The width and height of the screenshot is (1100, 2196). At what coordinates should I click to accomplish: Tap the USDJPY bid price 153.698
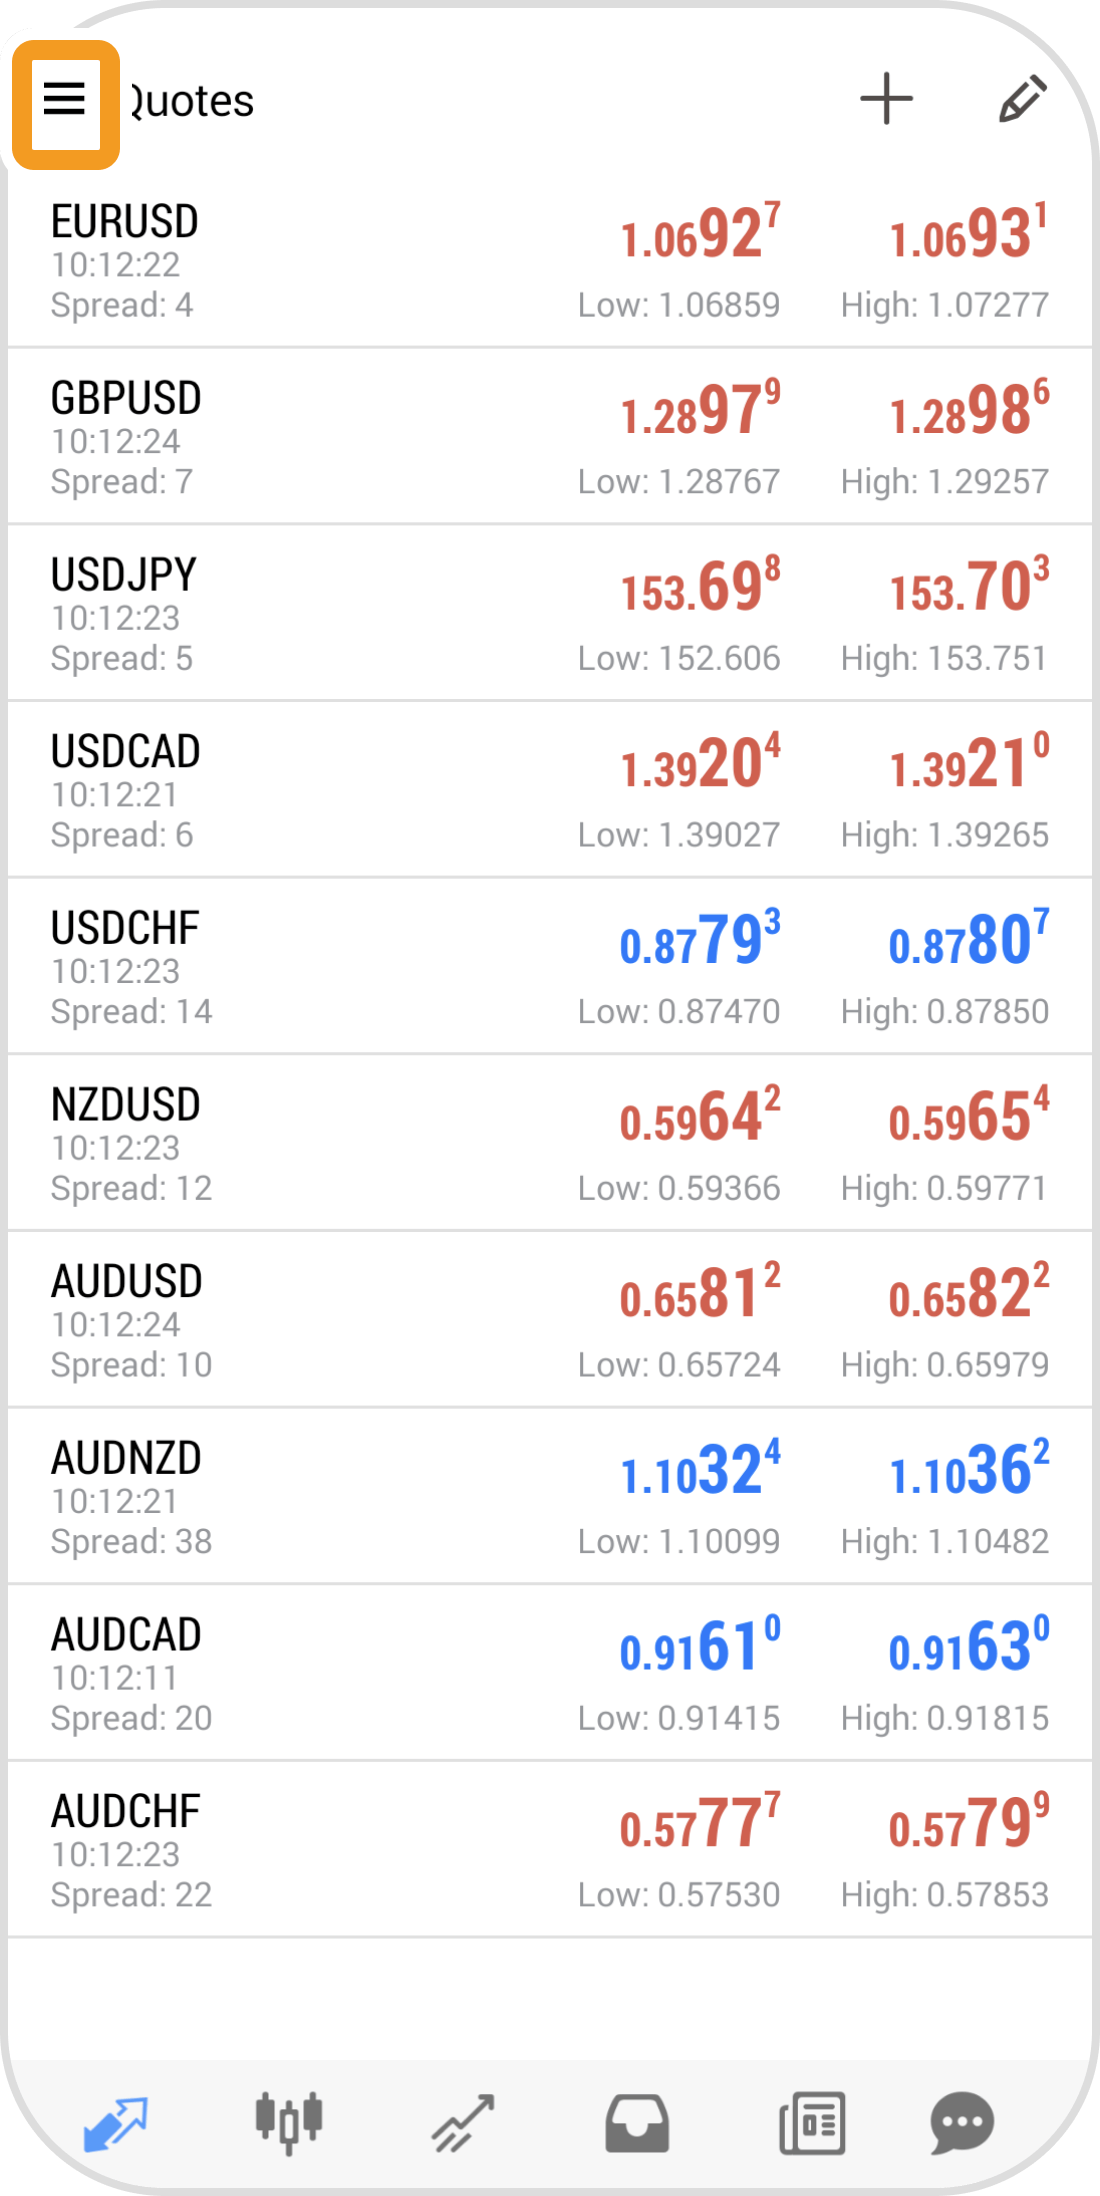(x=700, y=587)
